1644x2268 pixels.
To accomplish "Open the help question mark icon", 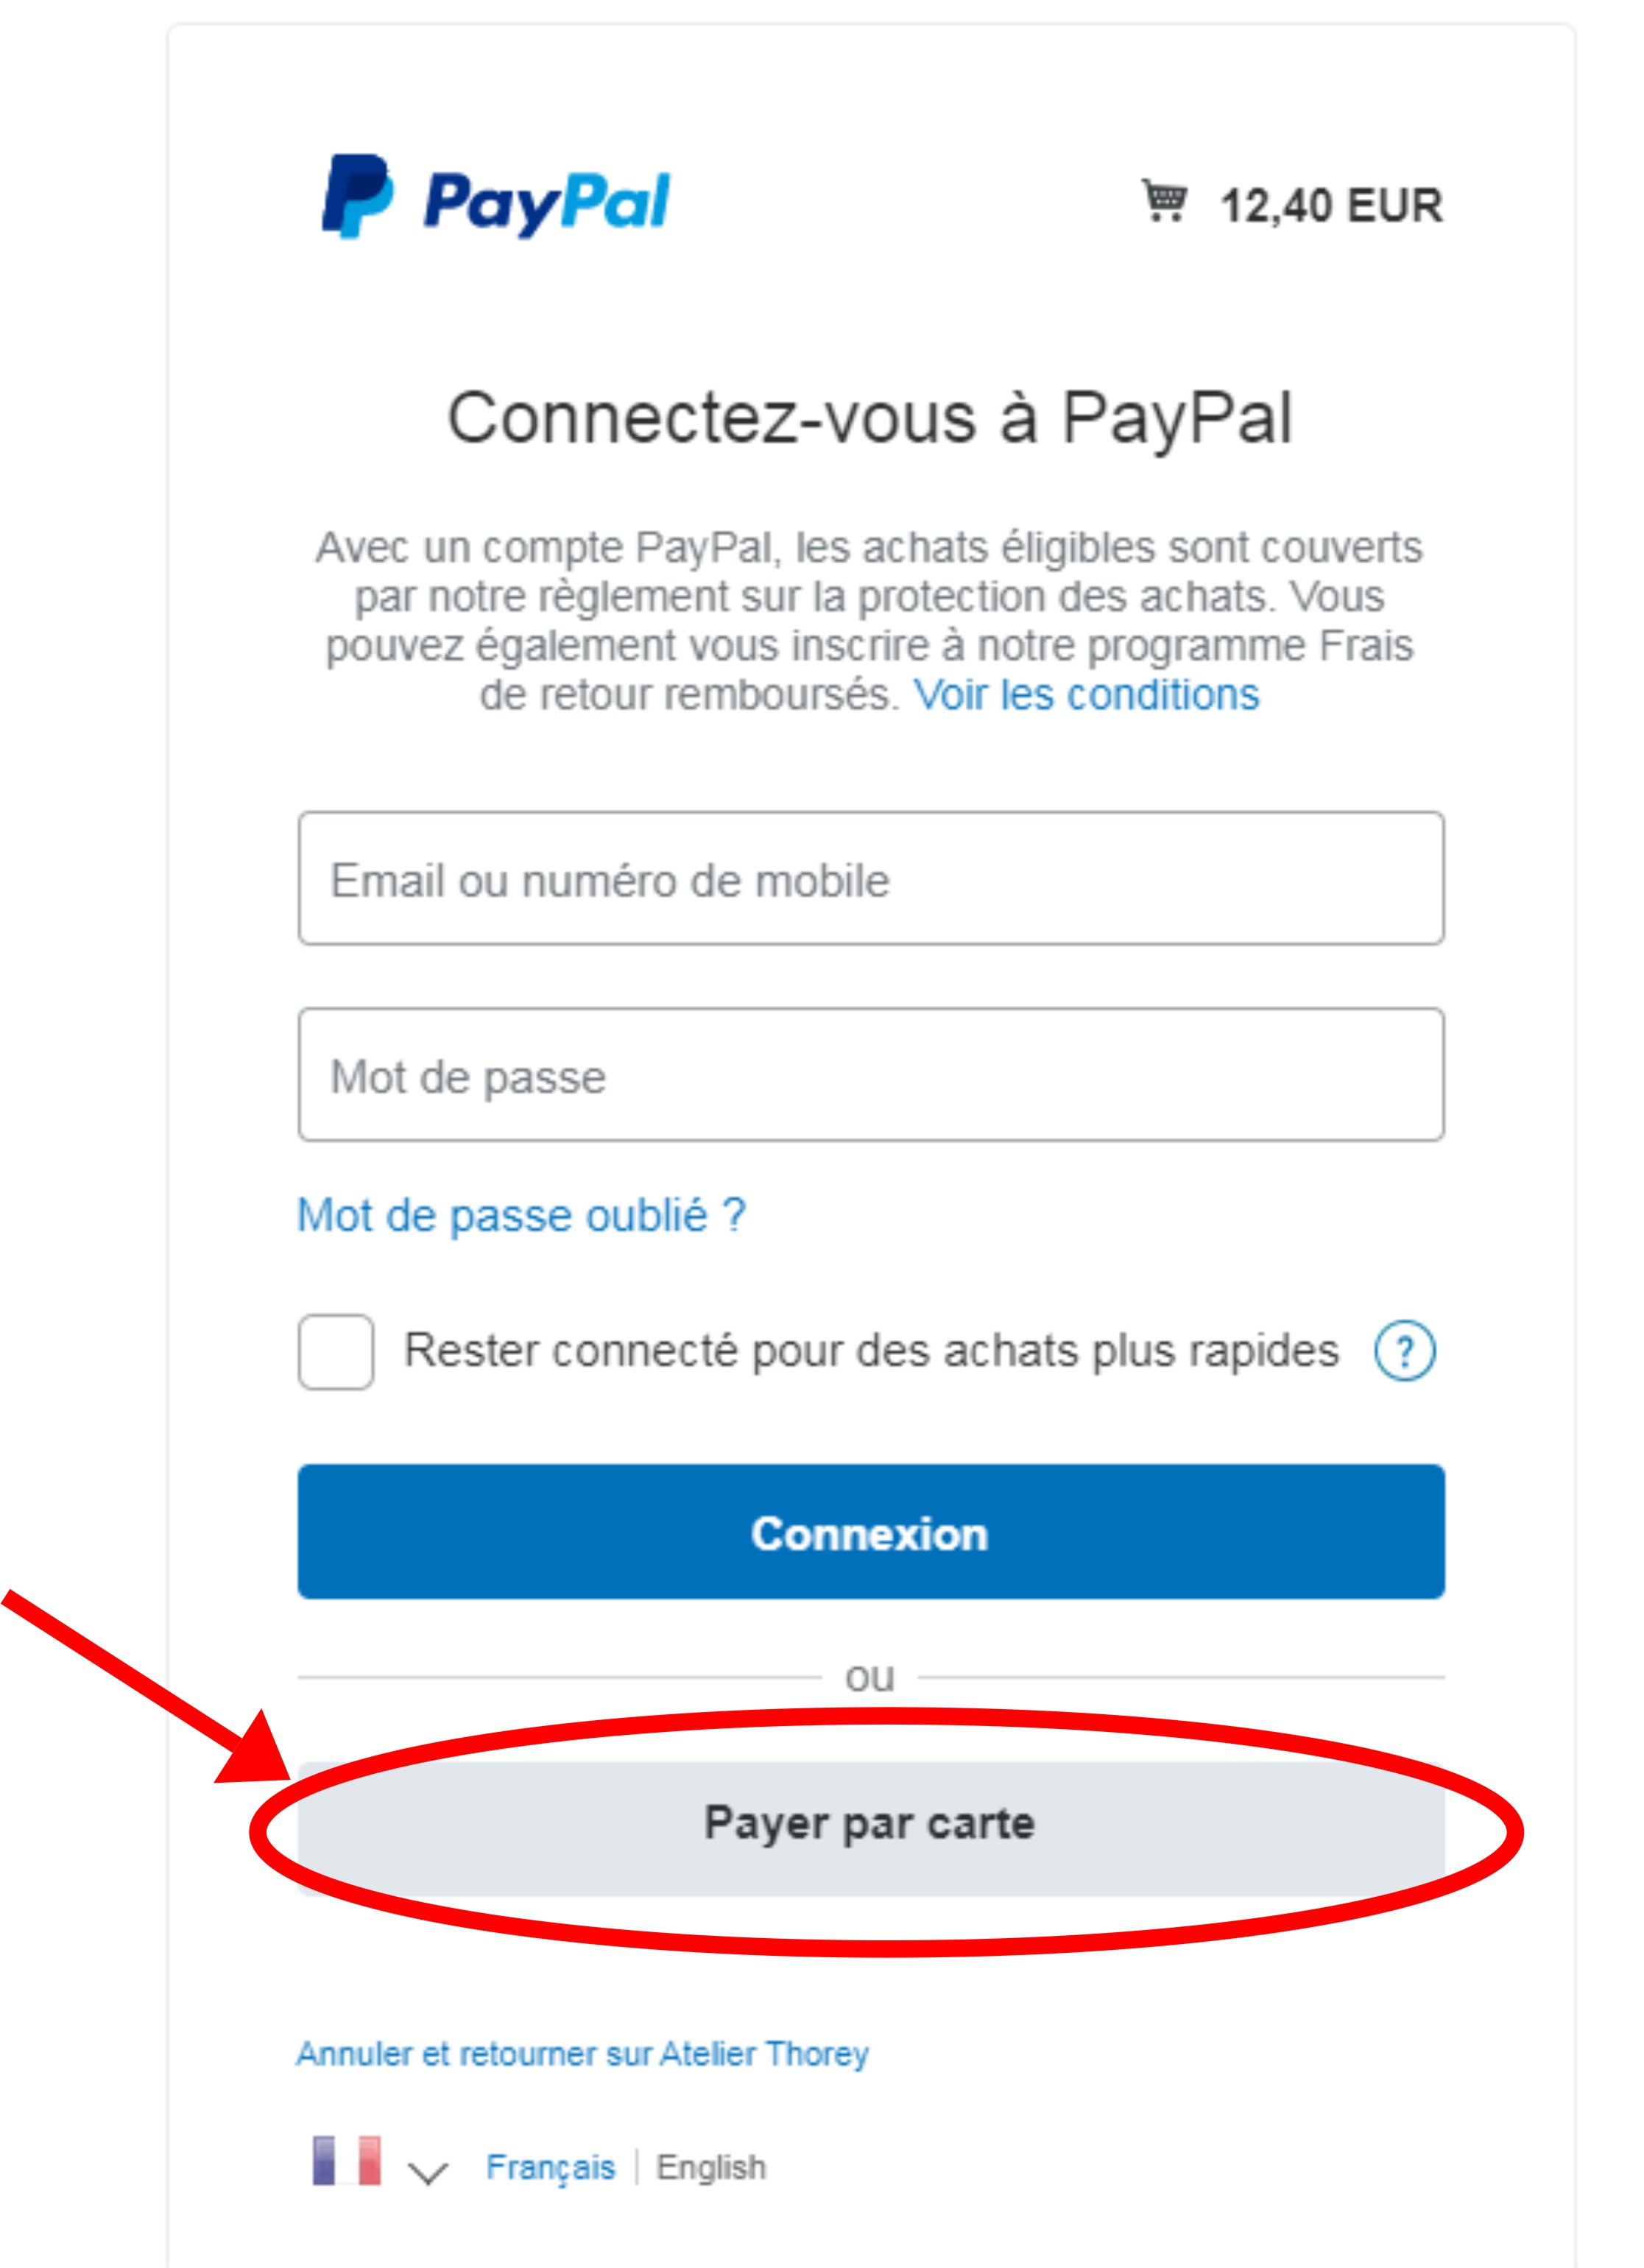I will click(1404, 1351).
